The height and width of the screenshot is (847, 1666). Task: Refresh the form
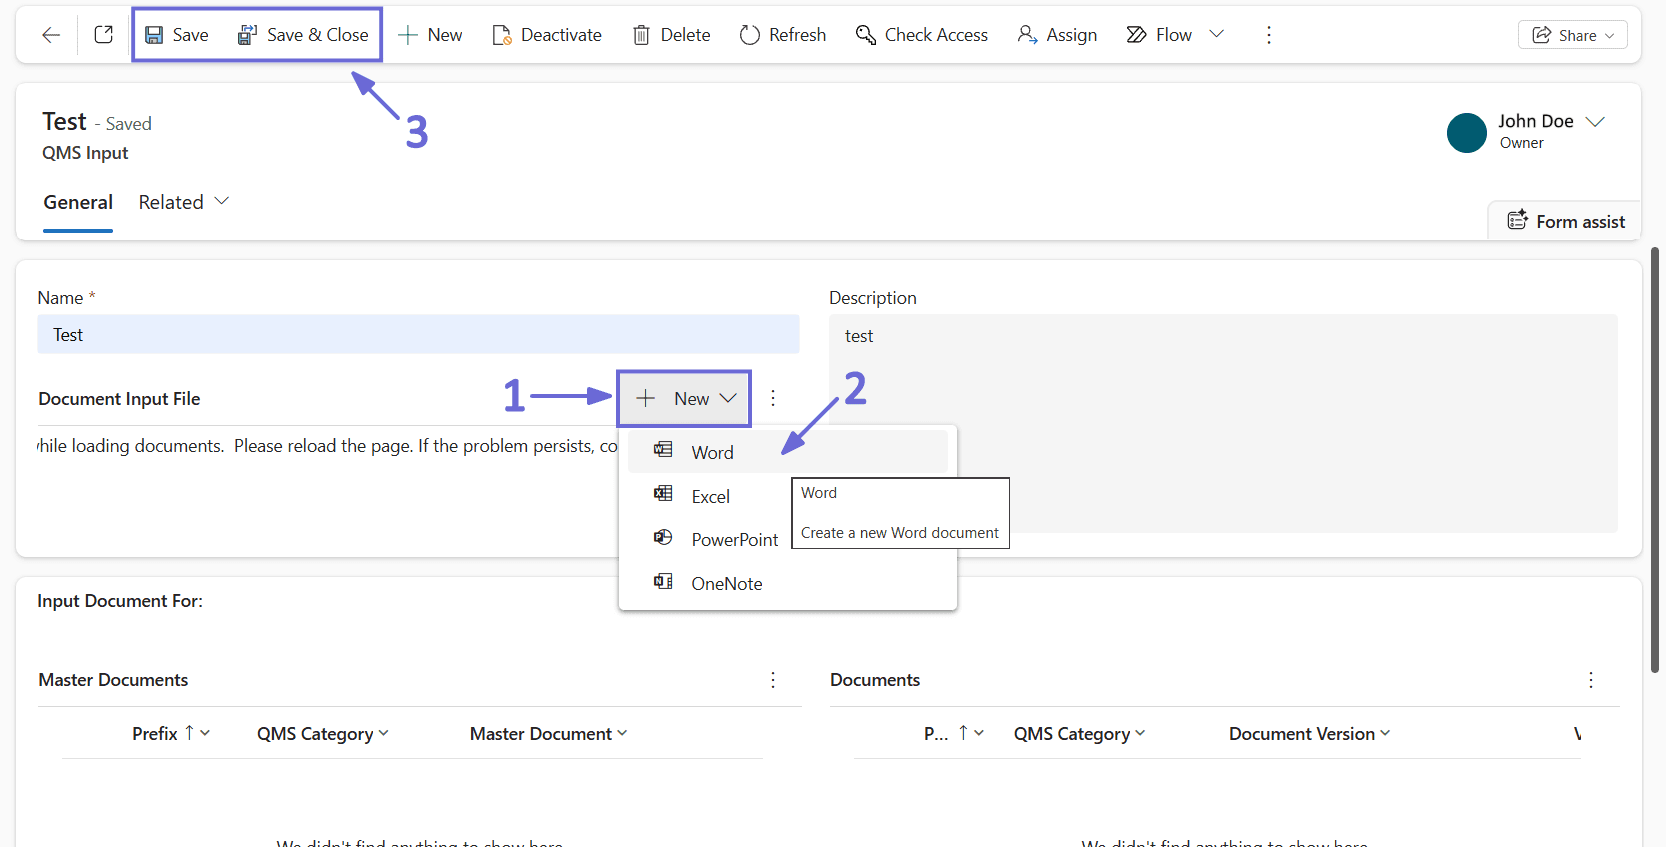pos(783,35)
